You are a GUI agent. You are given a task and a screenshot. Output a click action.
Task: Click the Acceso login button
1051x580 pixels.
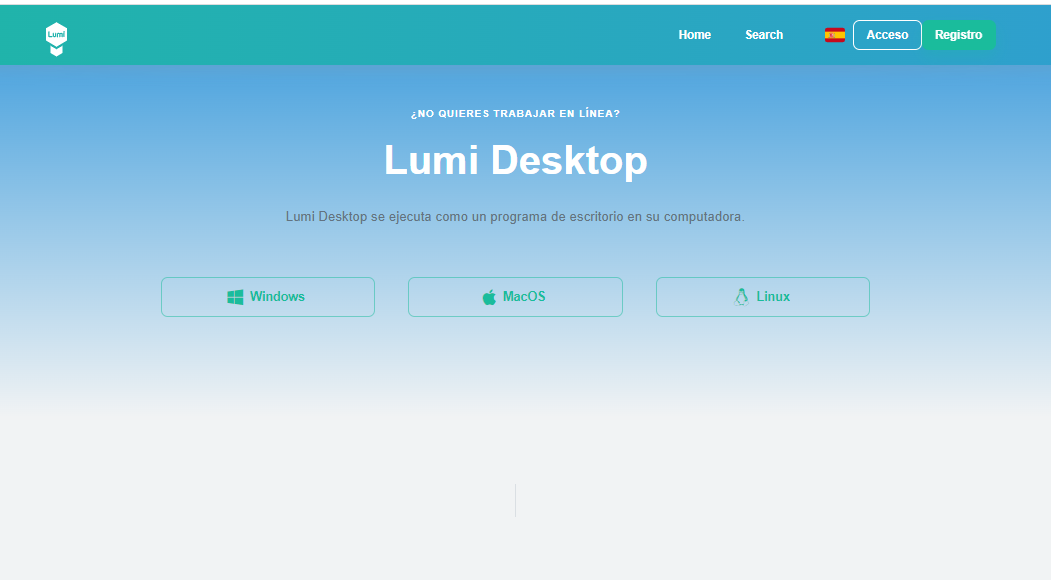(x=887, y=35)
